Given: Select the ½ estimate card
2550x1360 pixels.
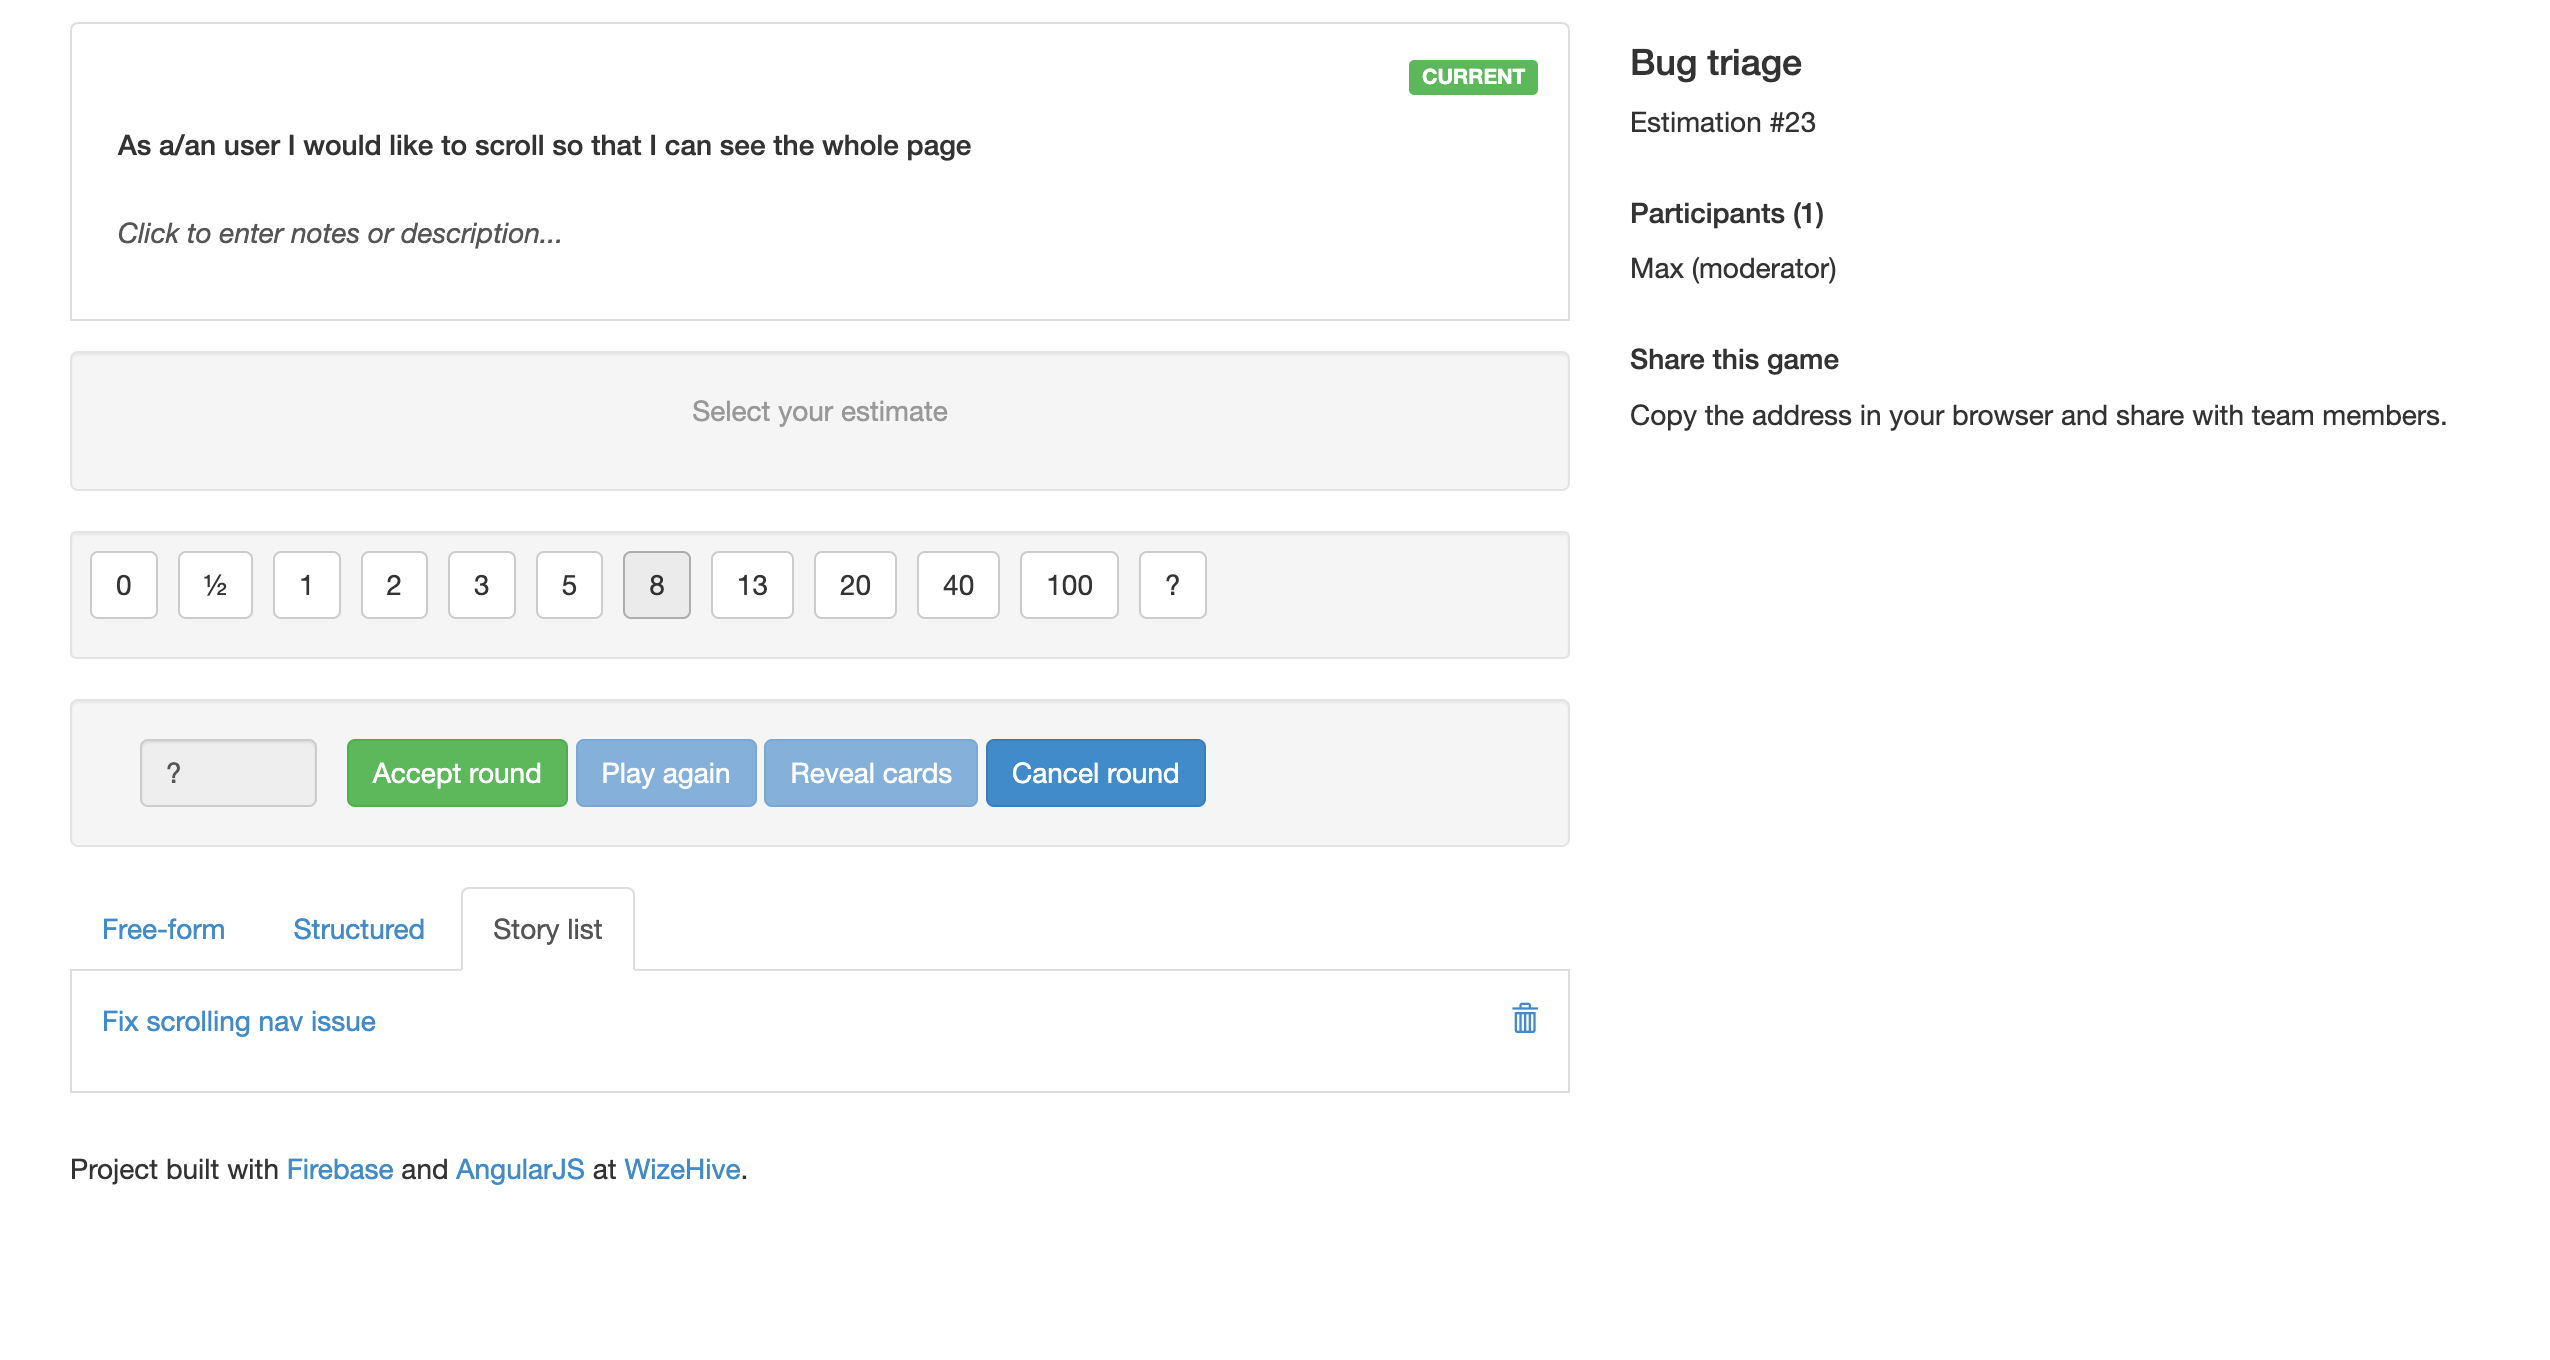Looking at the screenshot, I should point(214,585).
